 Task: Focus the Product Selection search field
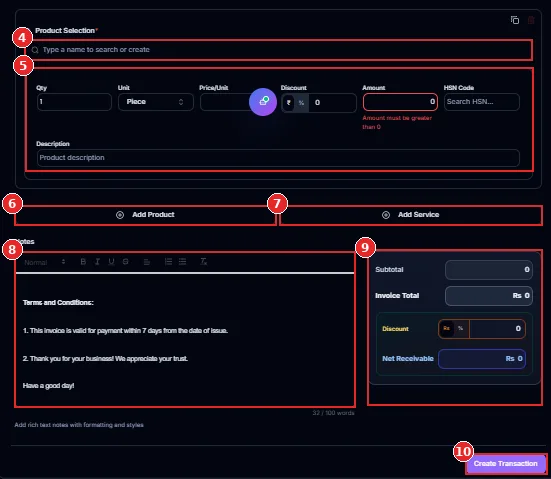click(x=278, y=50)
